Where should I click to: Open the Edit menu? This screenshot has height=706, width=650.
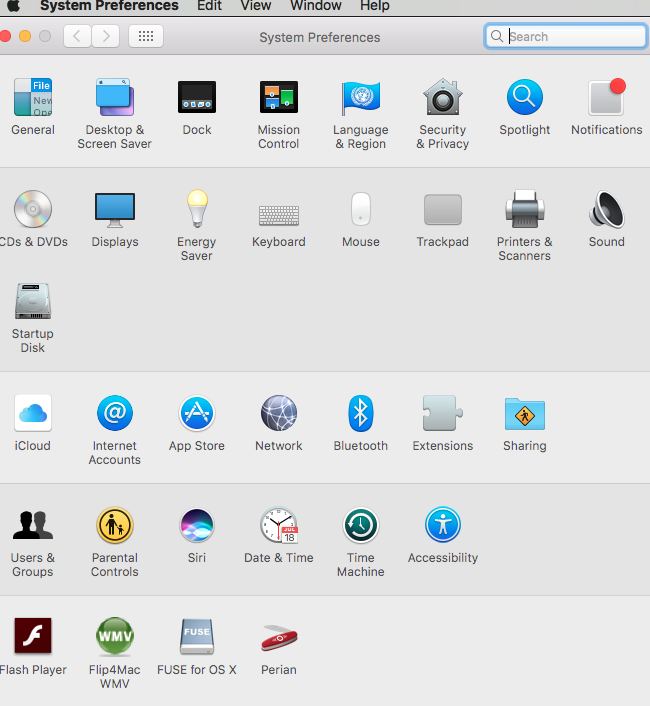click(209, 6)
